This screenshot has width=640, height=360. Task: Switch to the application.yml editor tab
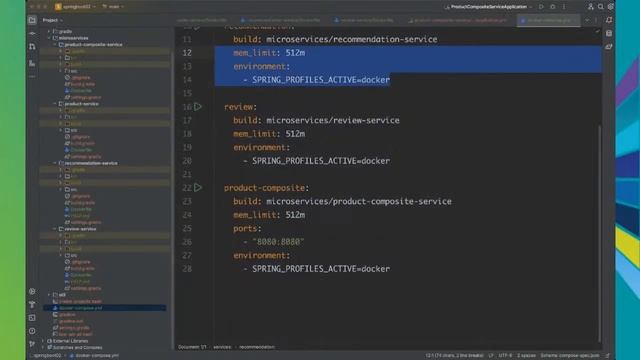pyautogui.click(x=458, y=20)
